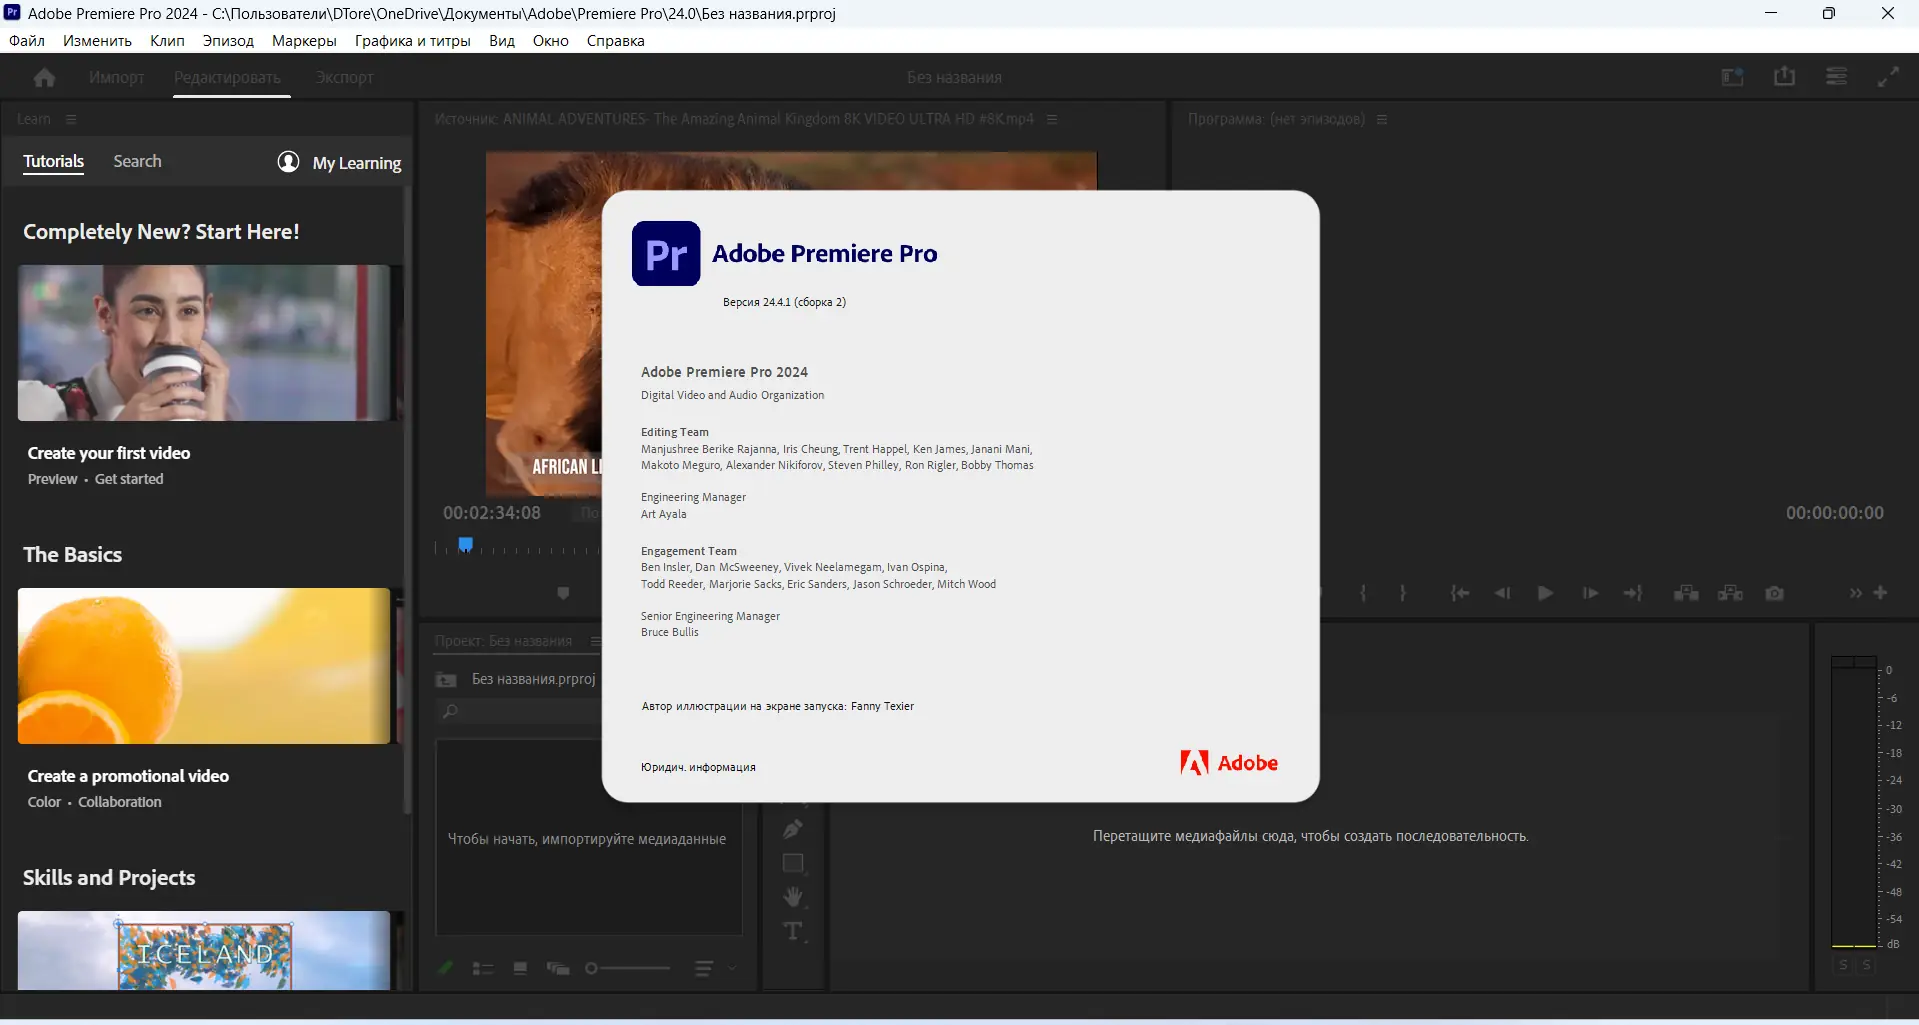This screenshot has width=1919, height=1025.
Task: Open the Source monitor panel menu
Action: 1052,119
